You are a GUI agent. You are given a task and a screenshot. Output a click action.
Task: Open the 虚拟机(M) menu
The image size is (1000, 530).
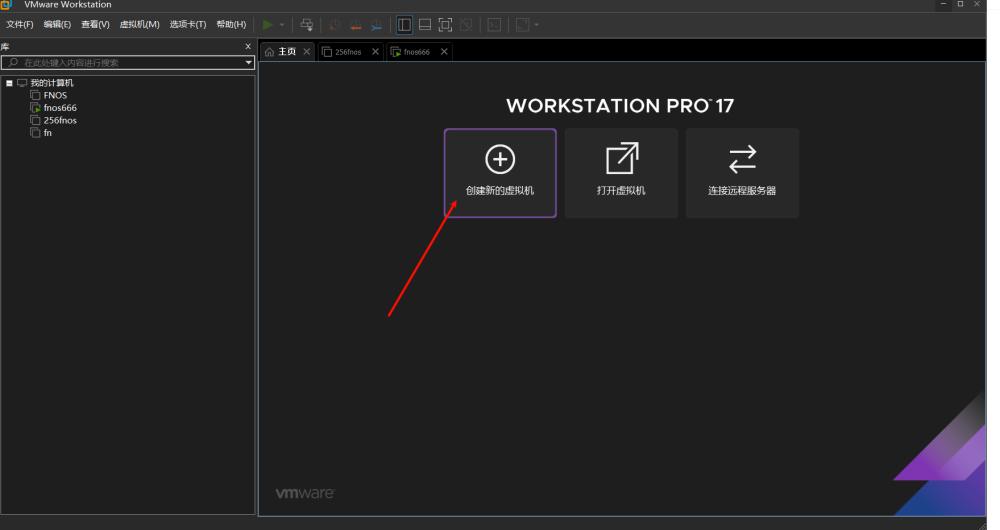(140, 24)
